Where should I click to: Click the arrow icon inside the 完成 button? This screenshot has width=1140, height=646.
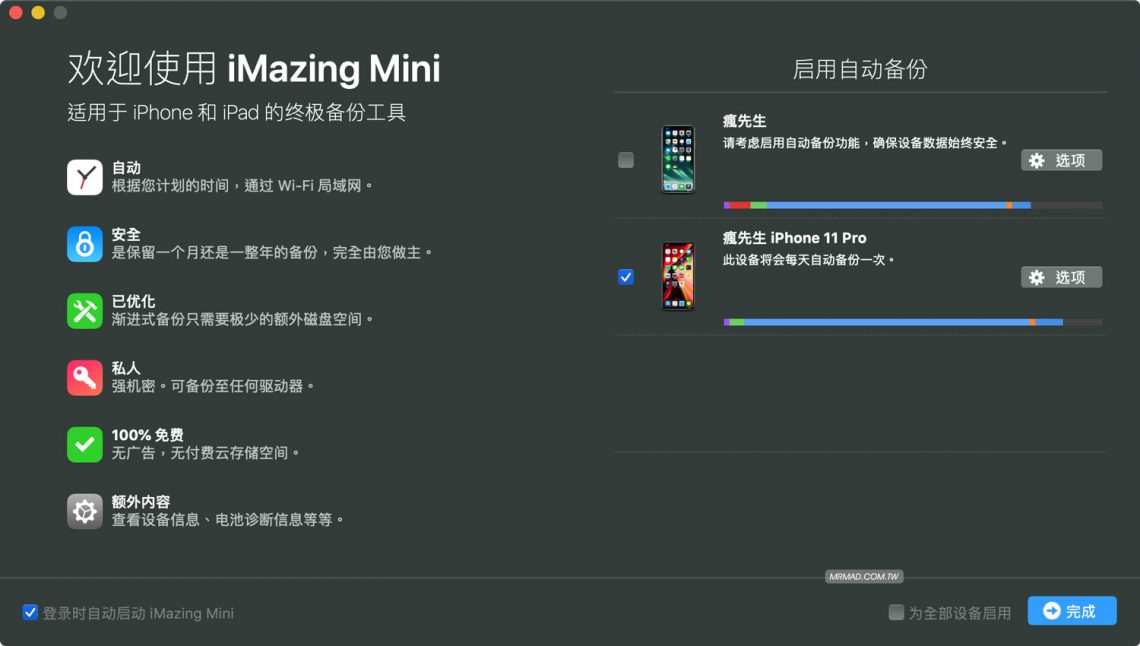point(1053,611)
